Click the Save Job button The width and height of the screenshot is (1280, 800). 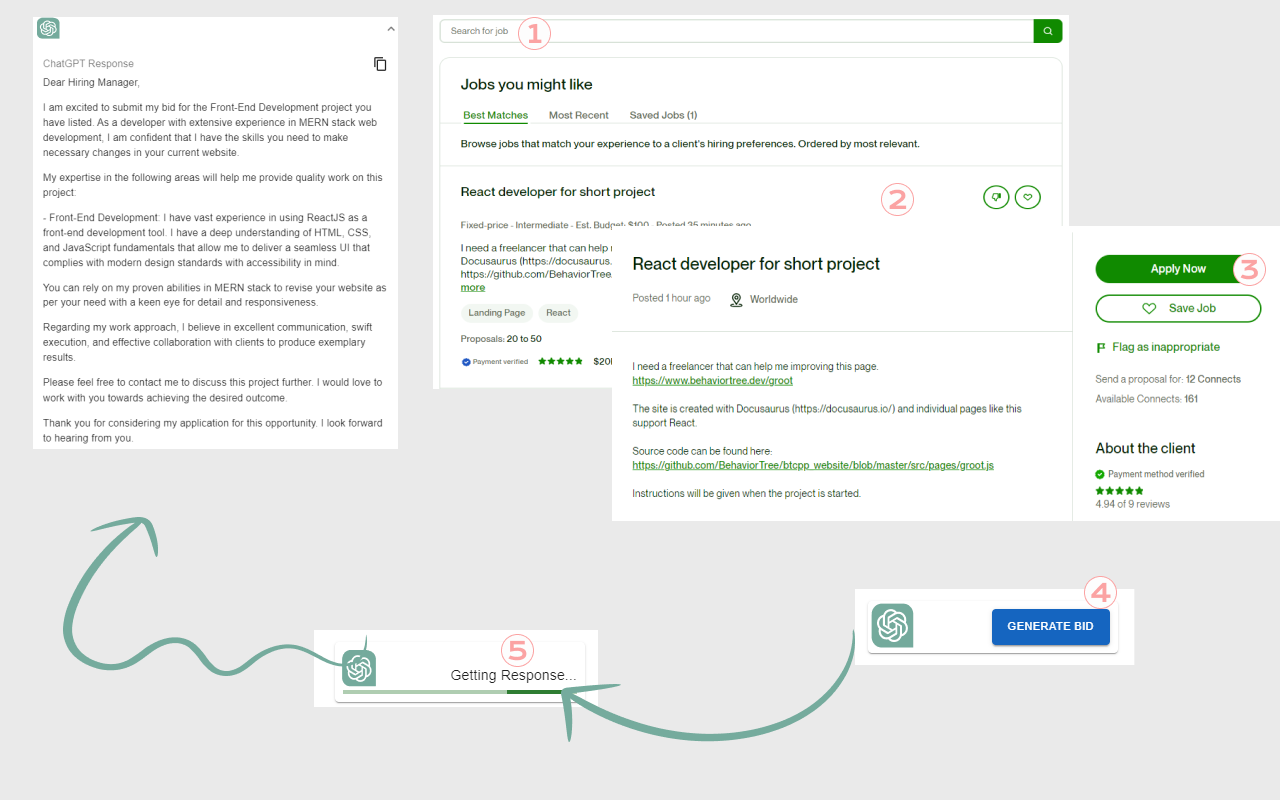pyautogui.click(x=1178, y=308)
